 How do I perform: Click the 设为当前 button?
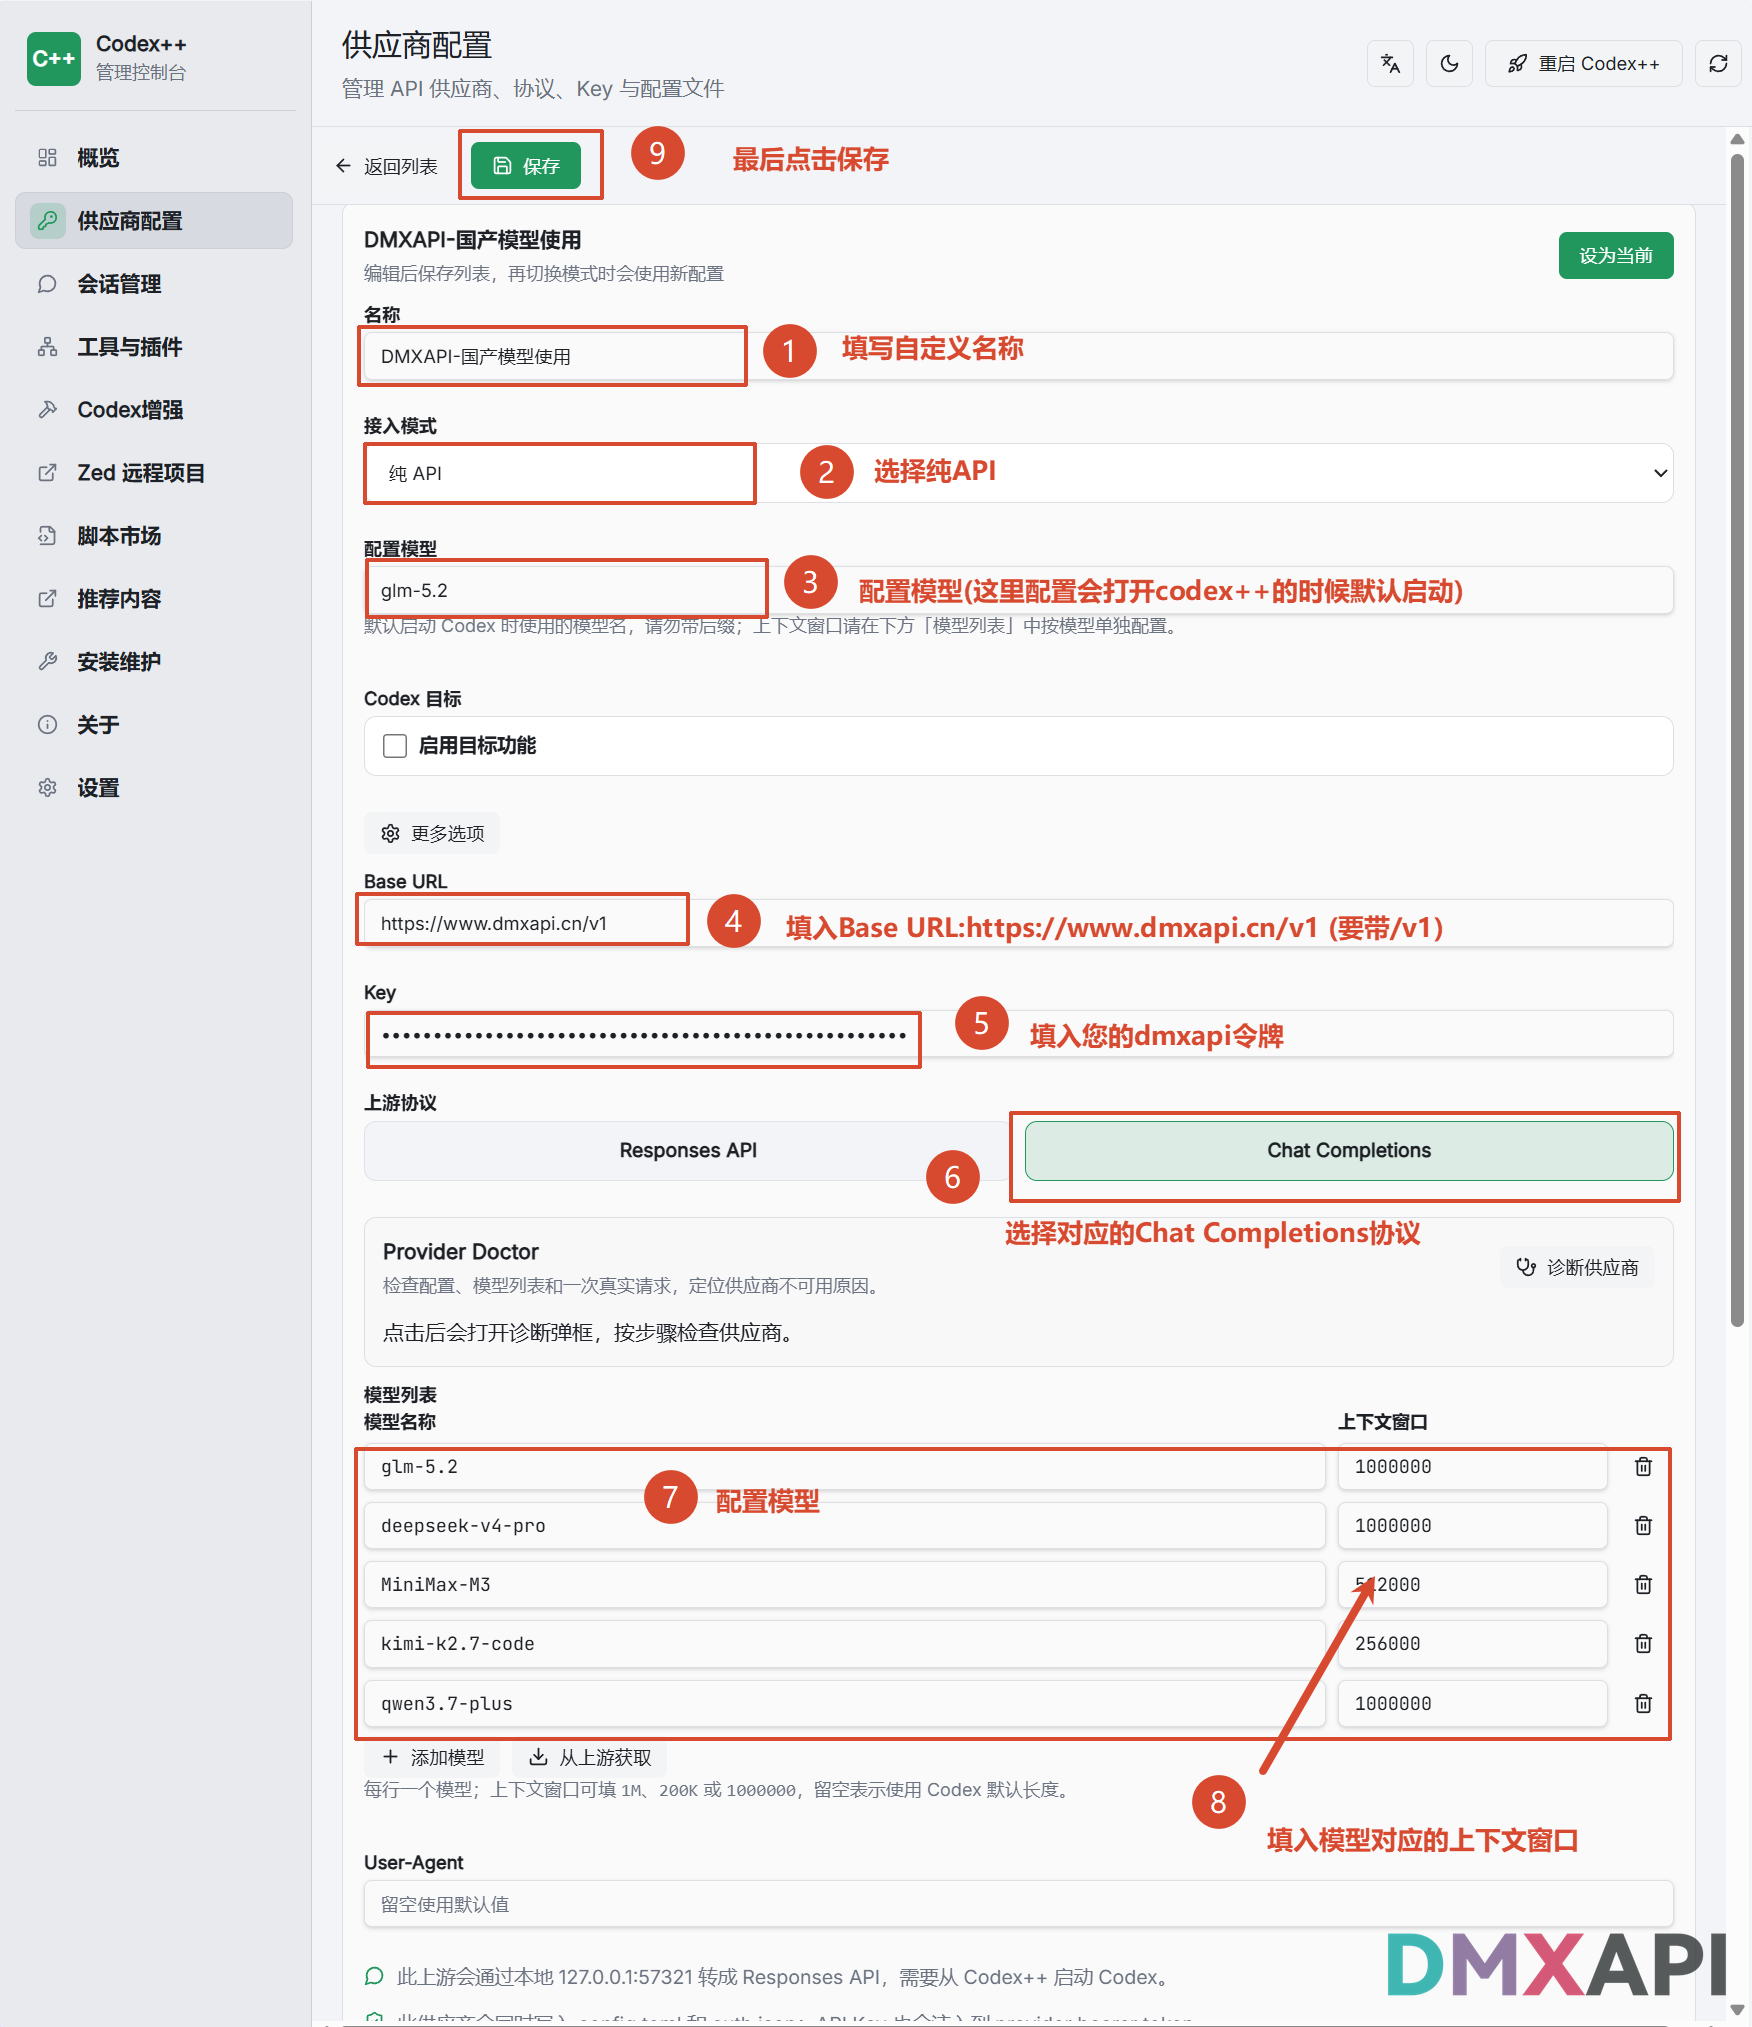click(1616, 256)
